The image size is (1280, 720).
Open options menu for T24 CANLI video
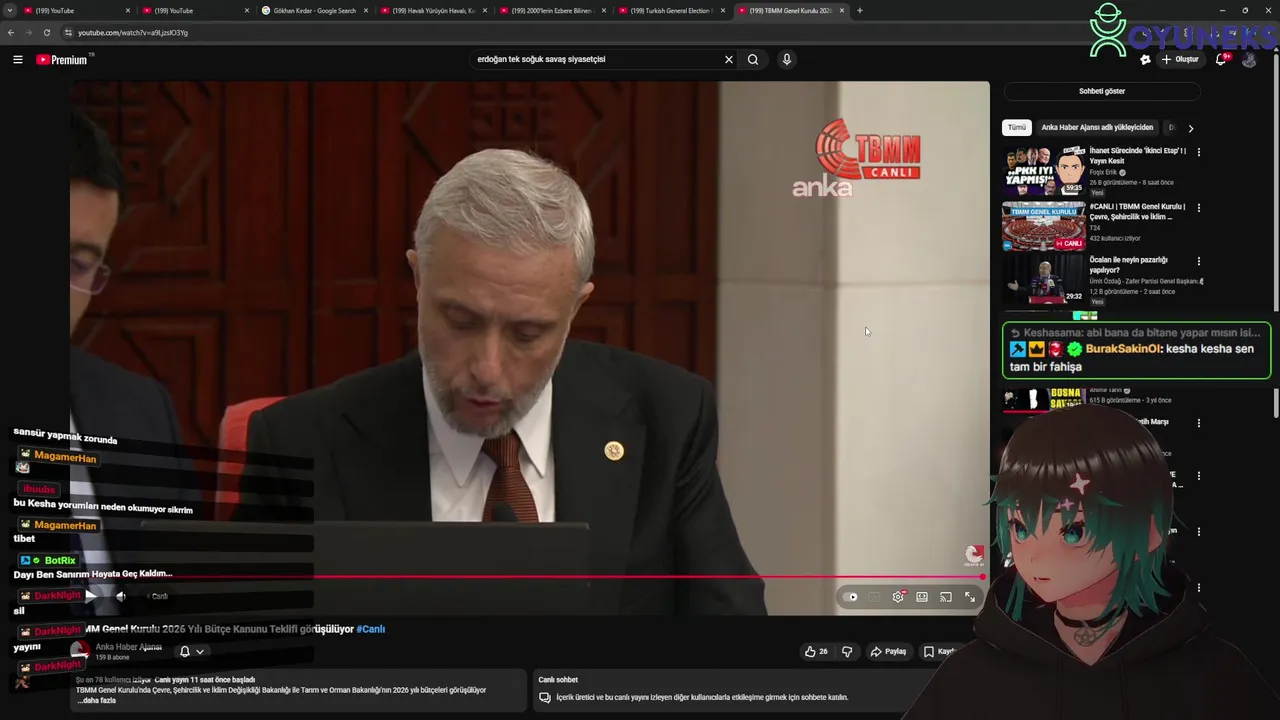point(1198,208)
